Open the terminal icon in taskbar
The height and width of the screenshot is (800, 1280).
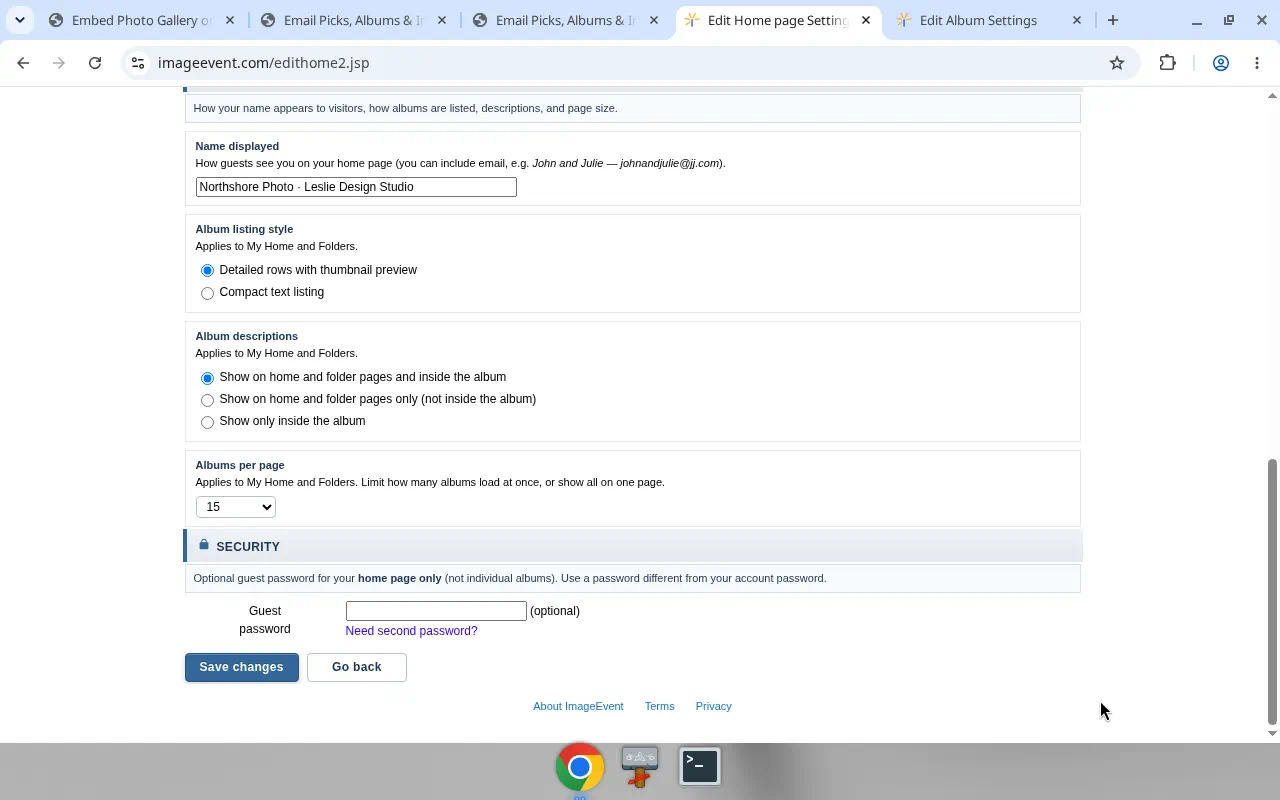click(700, 767)
